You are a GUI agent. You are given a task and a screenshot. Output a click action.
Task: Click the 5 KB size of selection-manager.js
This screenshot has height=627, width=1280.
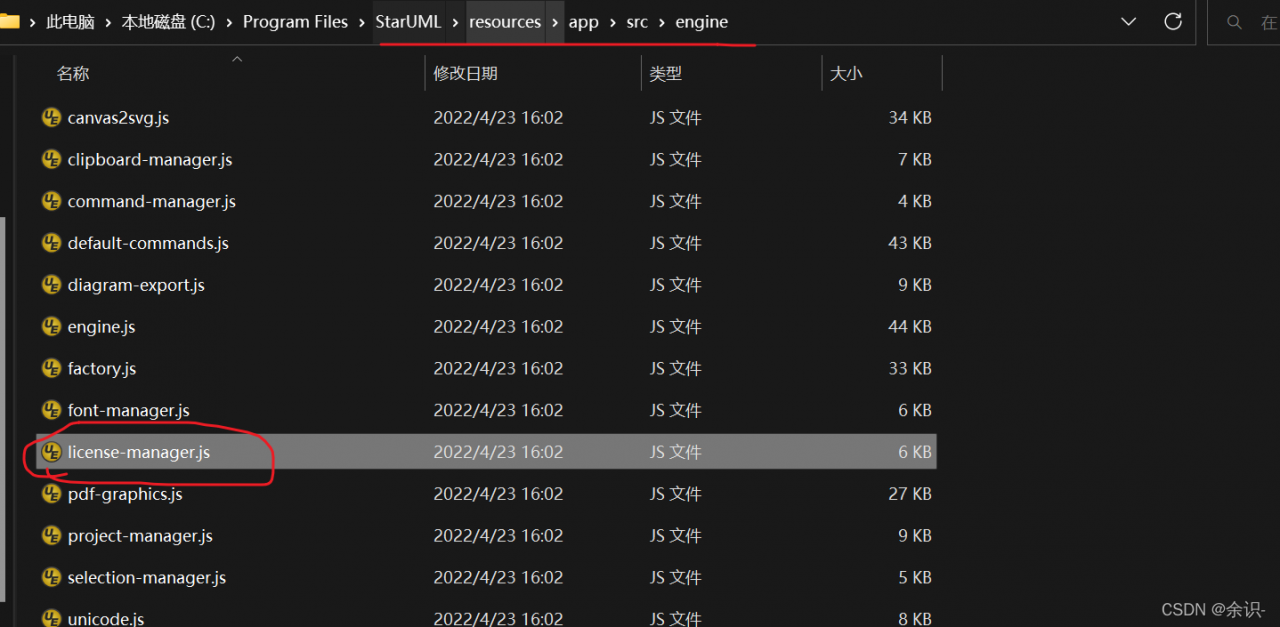pyautogui.click(x=915, y=578)
